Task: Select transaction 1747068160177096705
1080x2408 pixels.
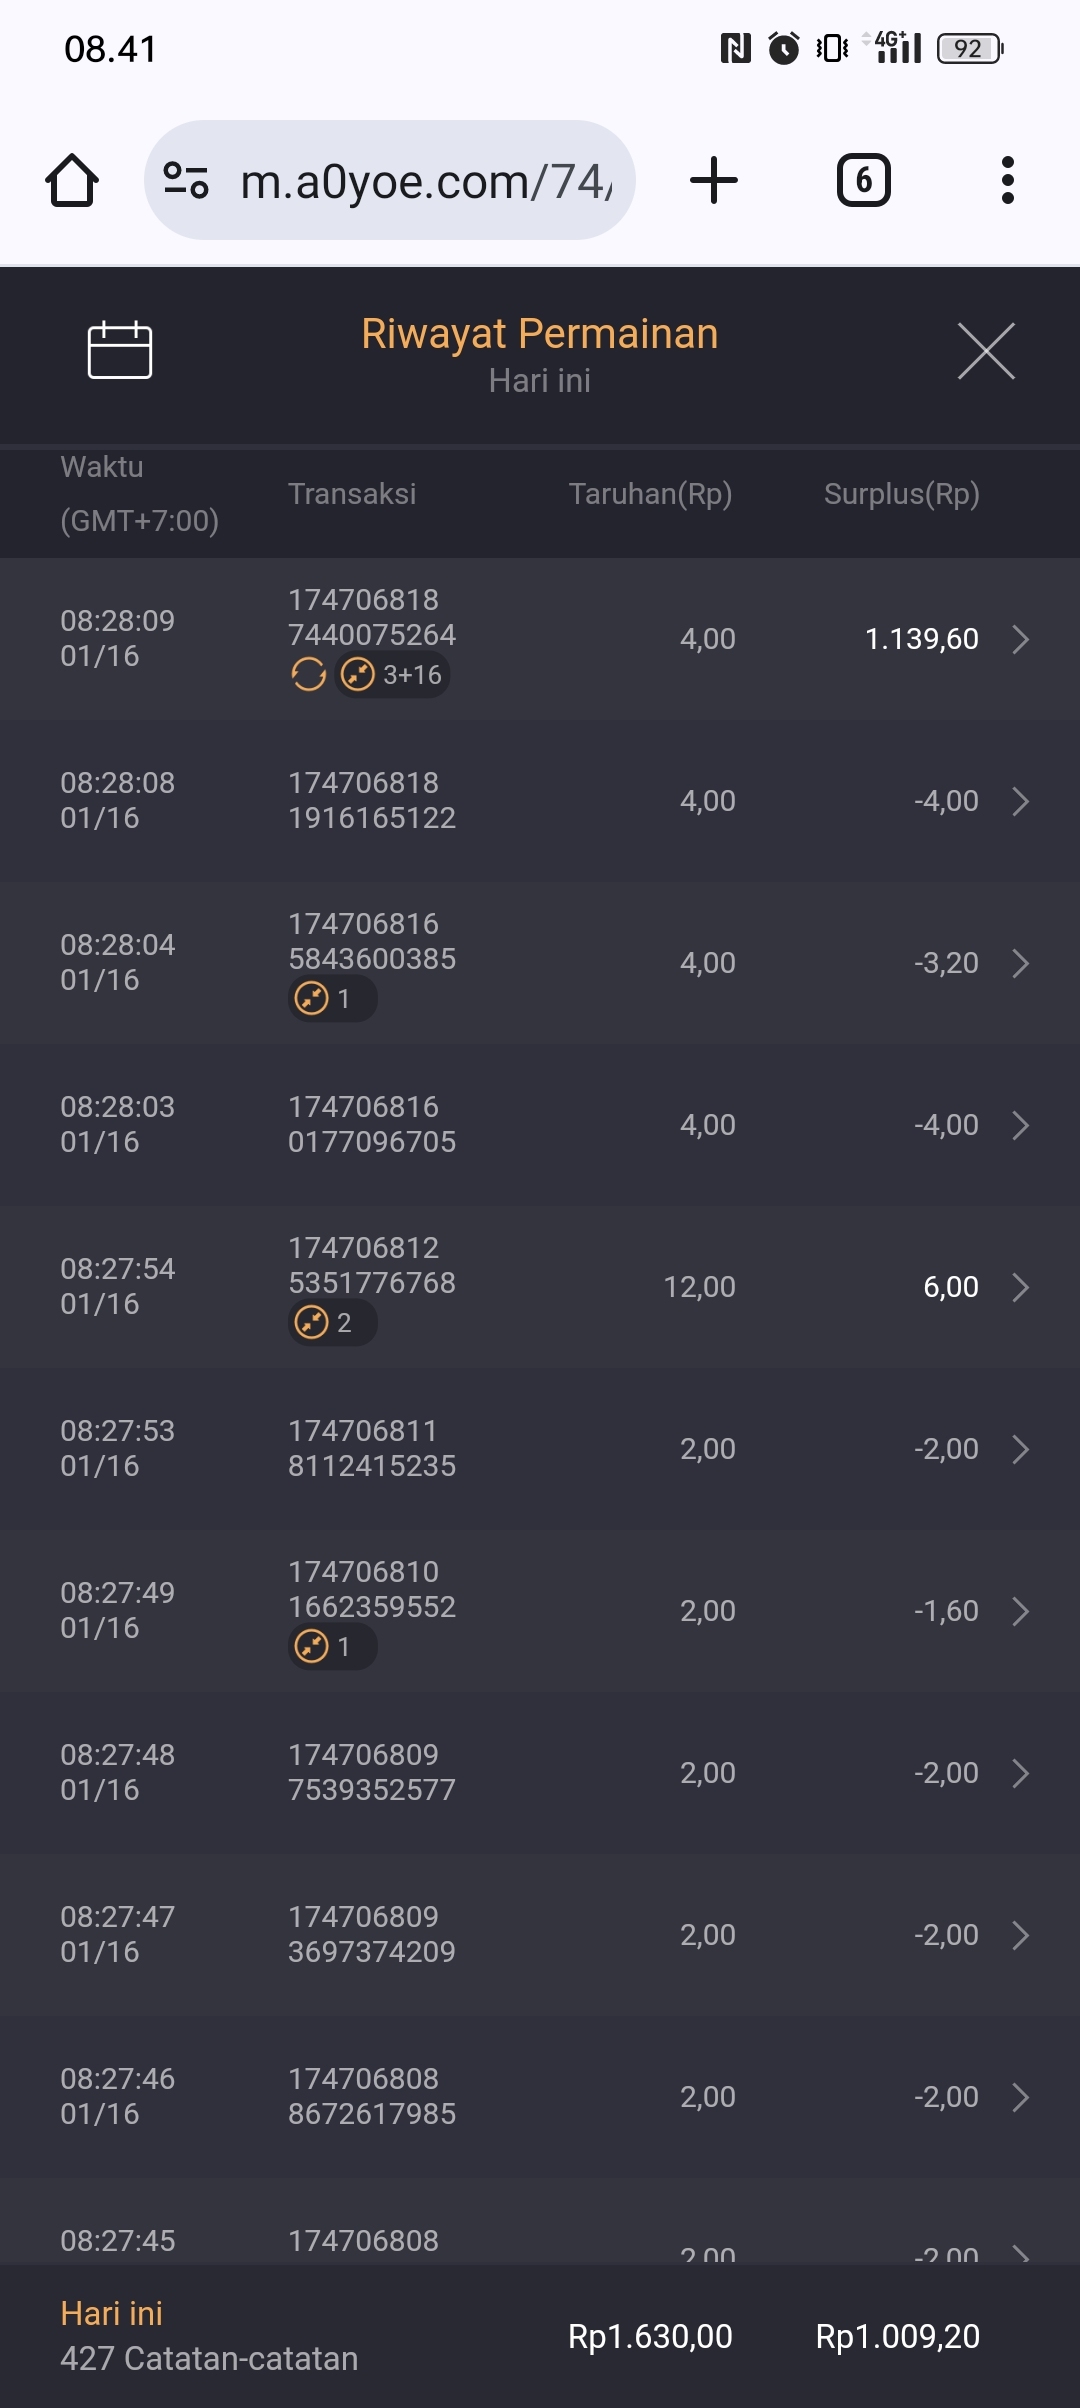Action: pos(372,1125)
